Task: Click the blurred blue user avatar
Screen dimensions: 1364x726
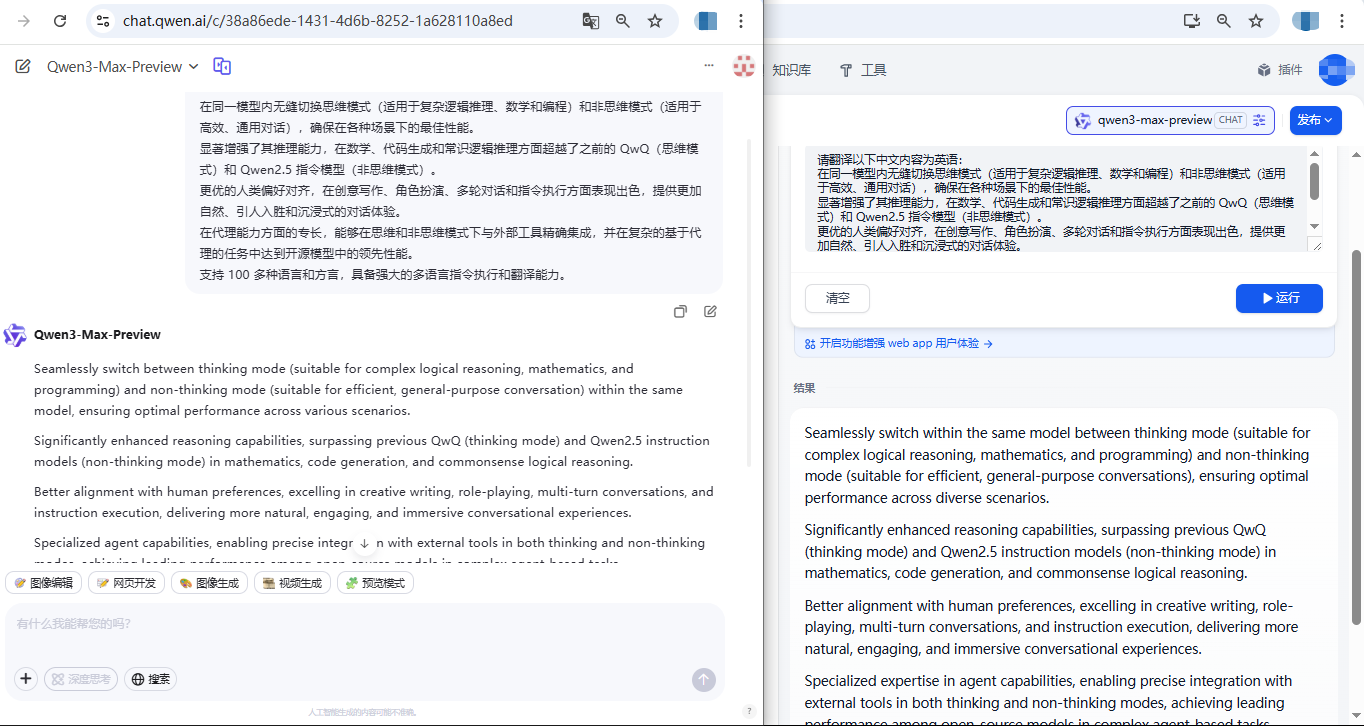Action: pyautogui.click(x=1335, y=70)
